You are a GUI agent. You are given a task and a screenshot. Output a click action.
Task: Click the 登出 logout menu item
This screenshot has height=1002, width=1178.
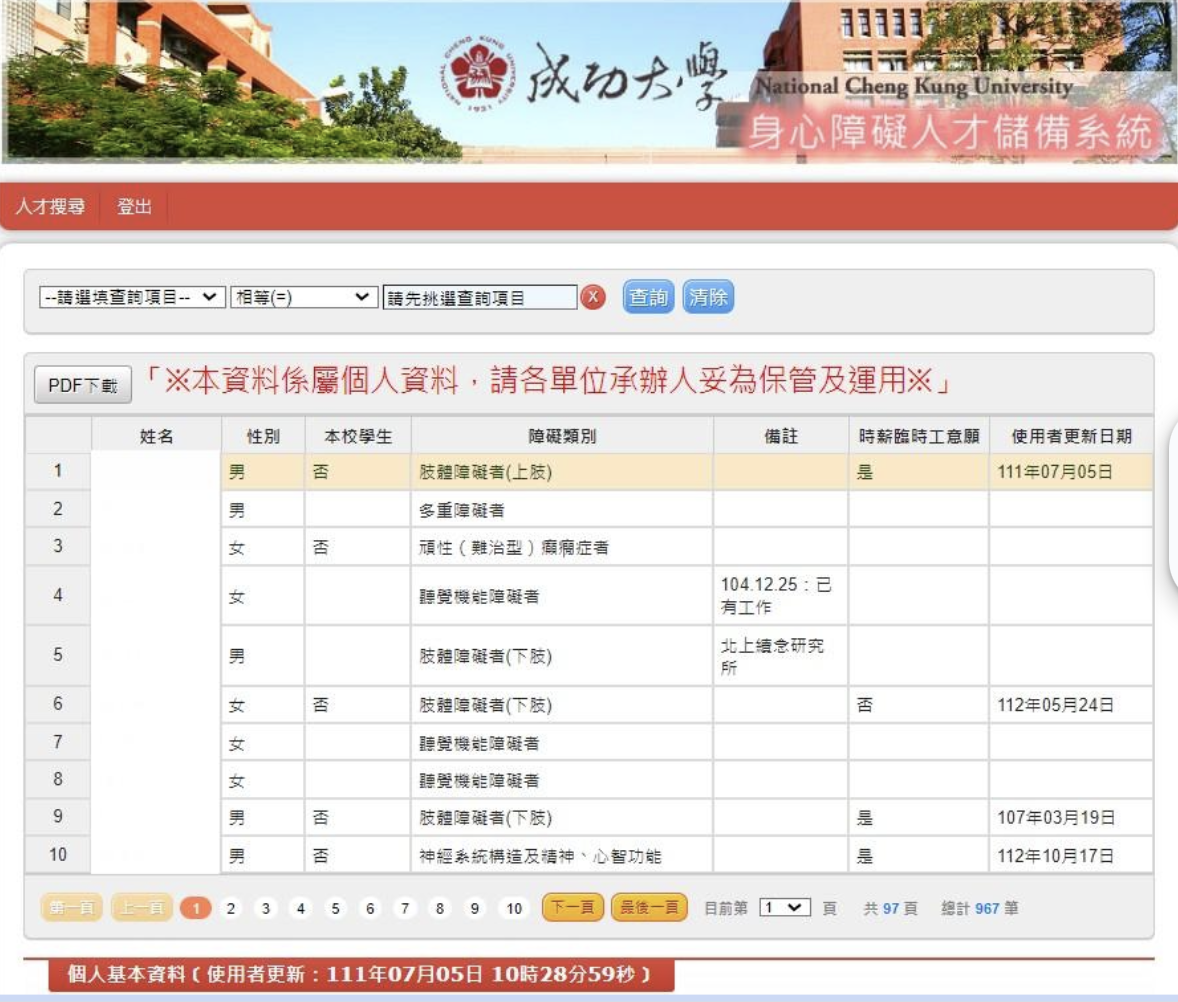[x=134, y=207]
